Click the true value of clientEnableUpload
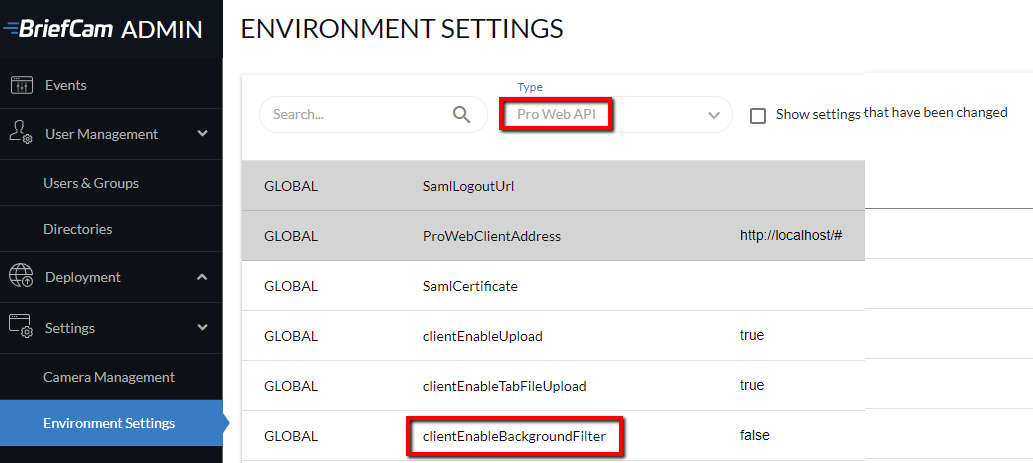1033x463 pixels. pyautogui.click(x=752, y=335)
